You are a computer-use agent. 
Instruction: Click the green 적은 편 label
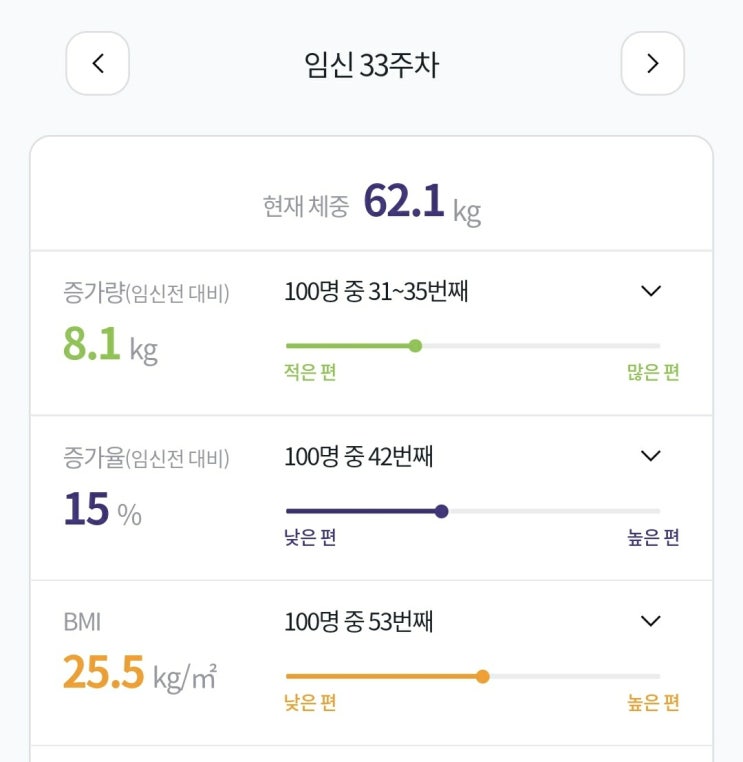click(310, 373)
